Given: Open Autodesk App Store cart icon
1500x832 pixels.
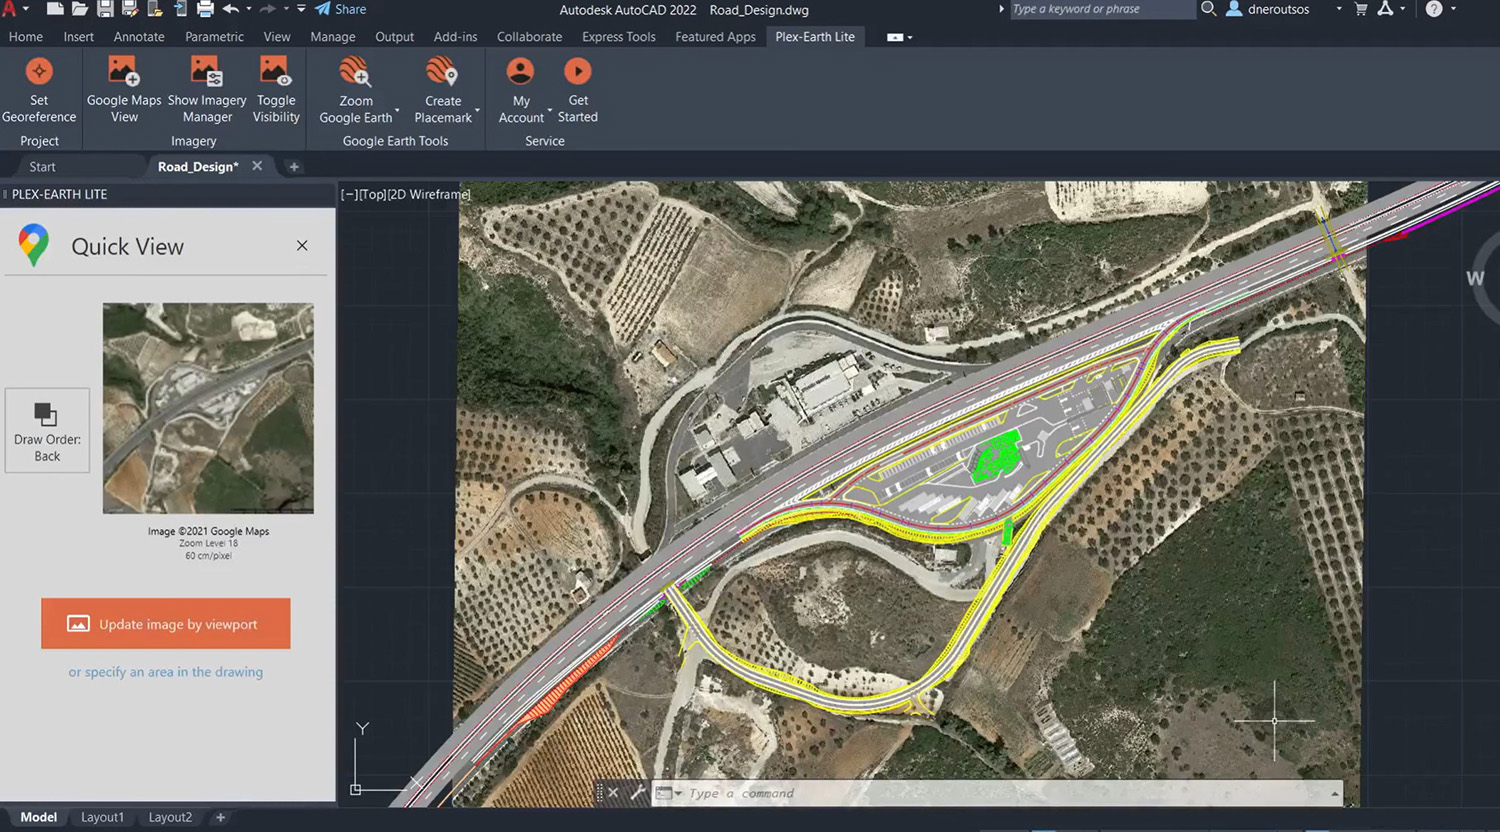Looking at the screenshot, I should (x=1360, y=9).
